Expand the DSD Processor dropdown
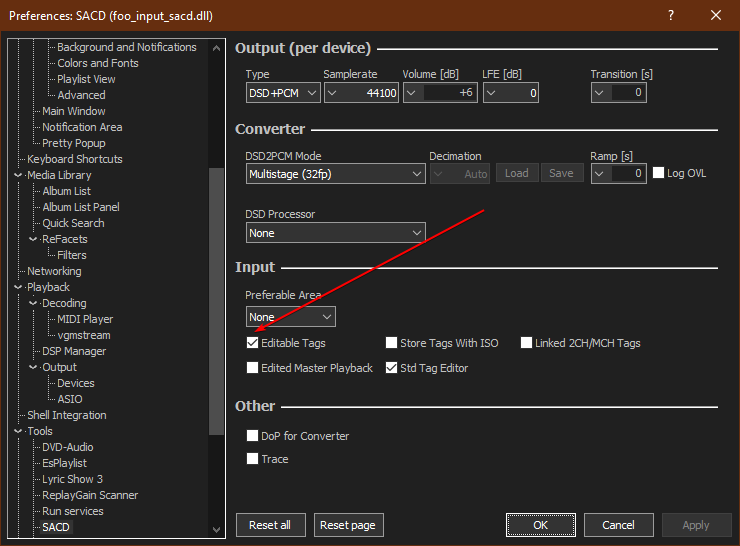The height and width of the screenshot is (546, 740). pos(335,233)
